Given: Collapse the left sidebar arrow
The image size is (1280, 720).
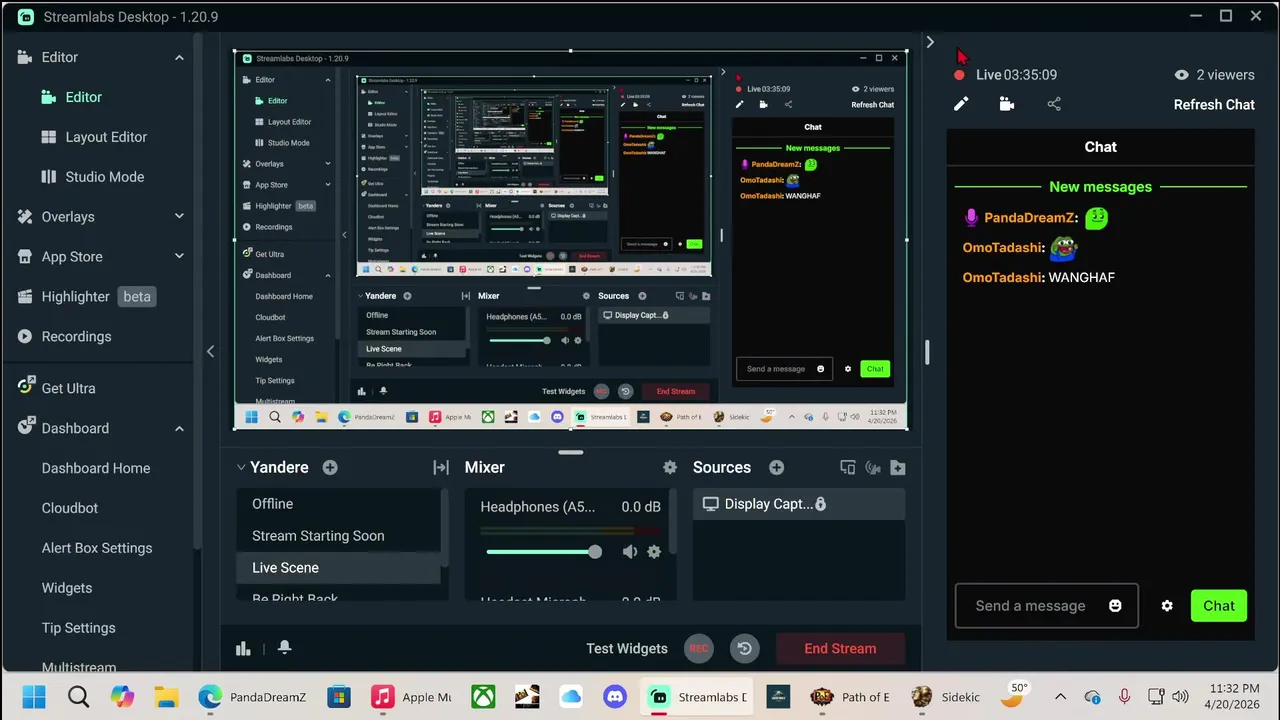Looking at the screenshot, I should pos(210,351).
